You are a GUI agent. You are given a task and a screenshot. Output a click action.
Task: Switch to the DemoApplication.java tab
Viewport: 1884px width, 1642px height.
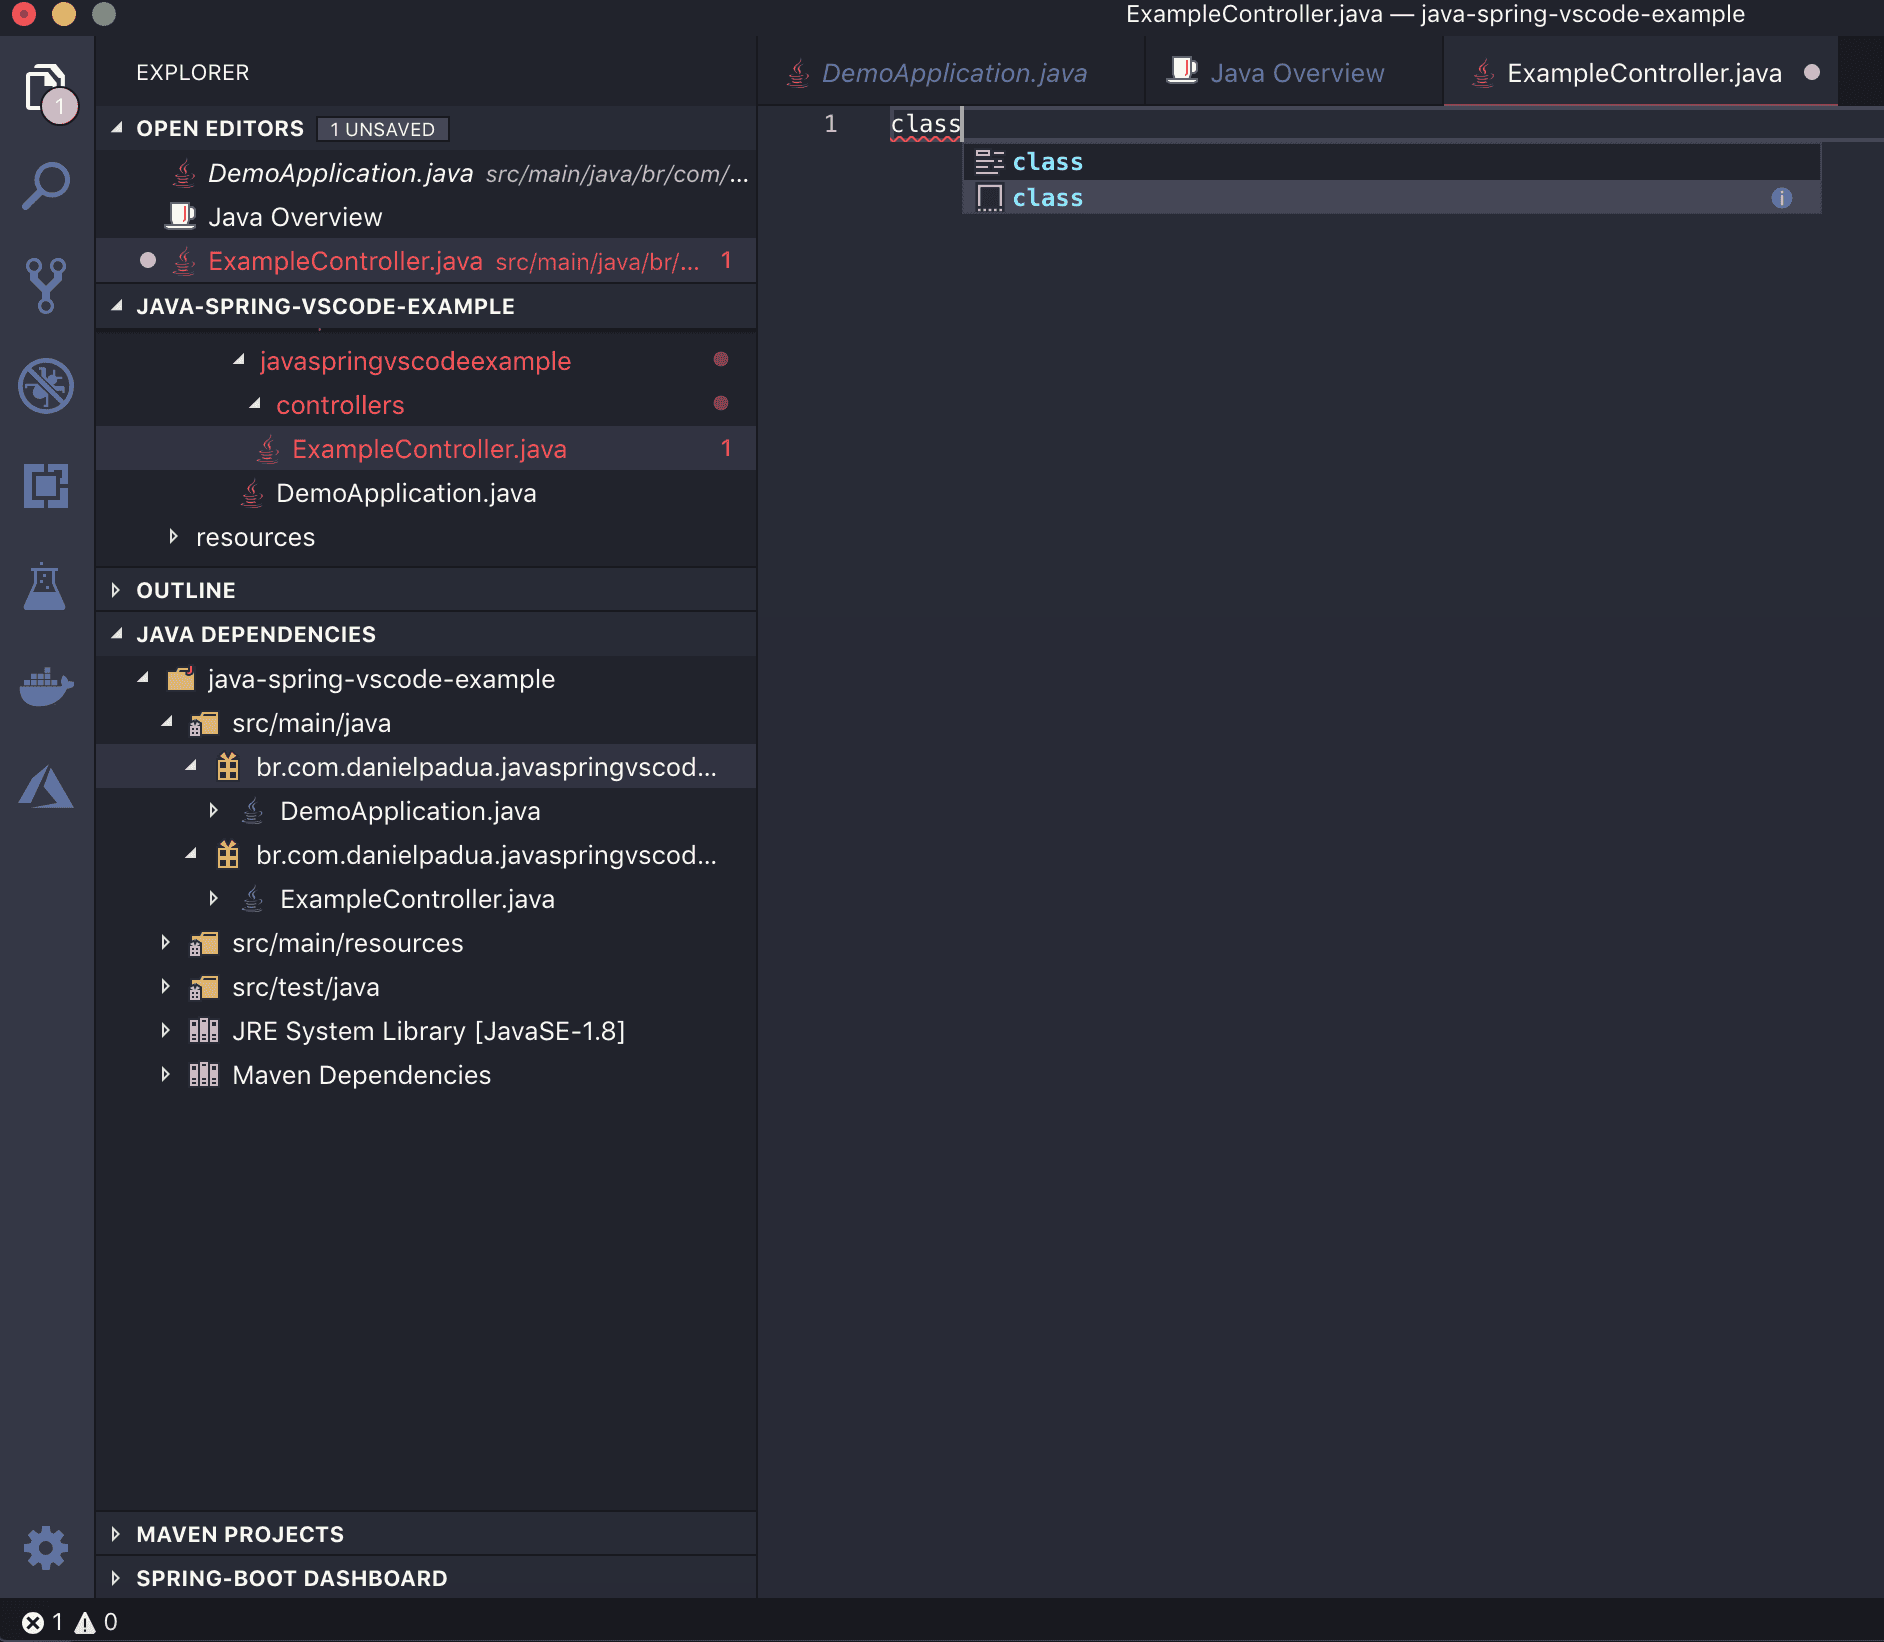[x=953, y=72]
